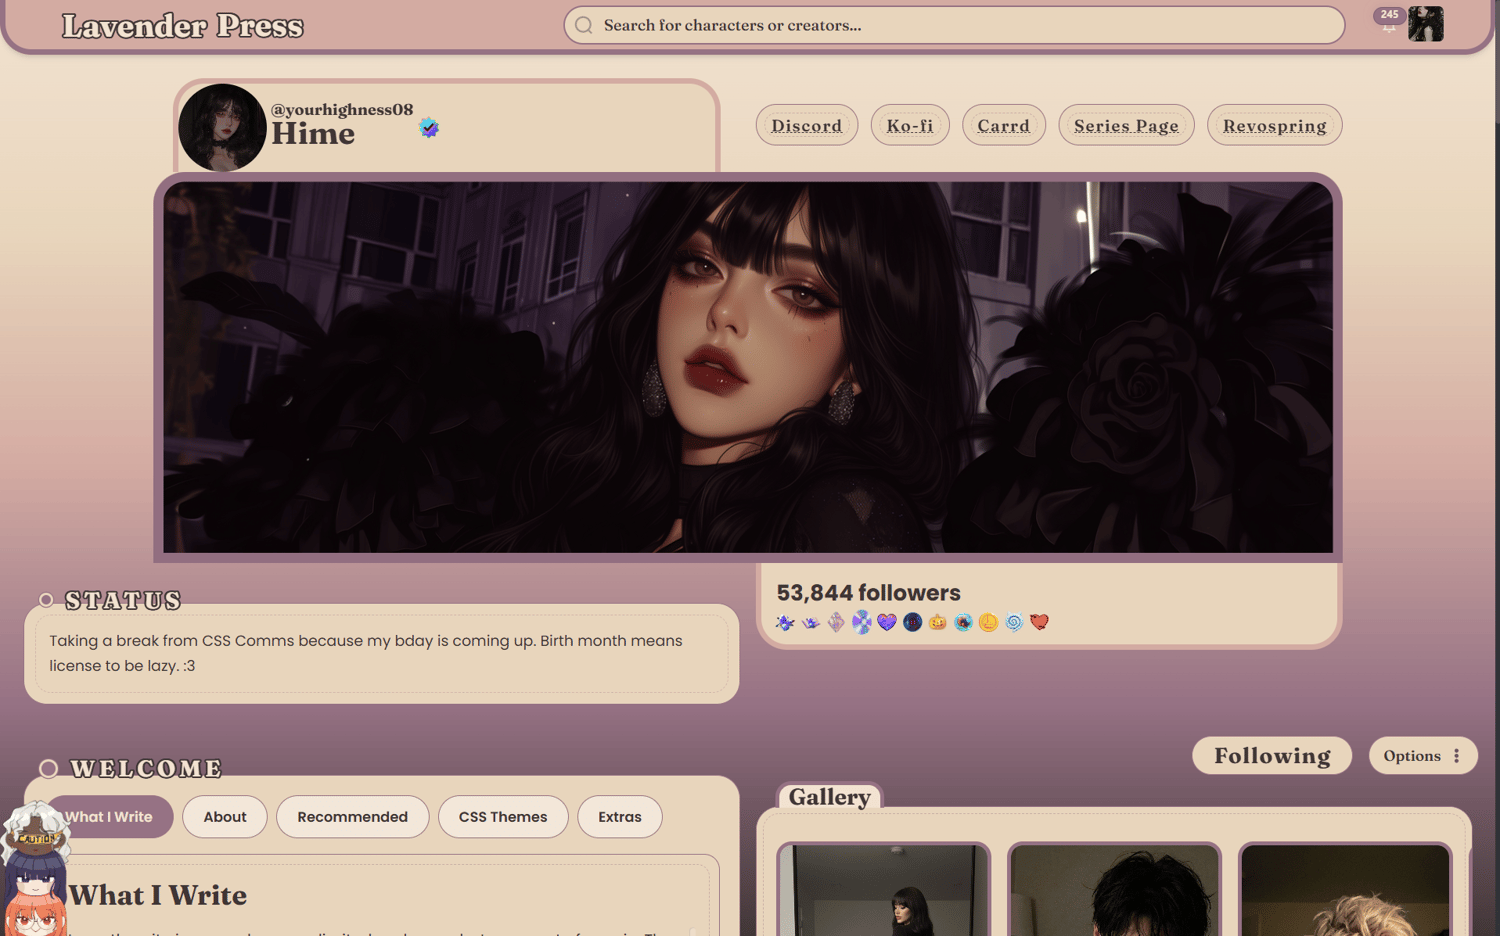This screenshot has height=936, width=1500.
Task: Open the gallery image of the blond-haired character
Action: point(1345,890)
